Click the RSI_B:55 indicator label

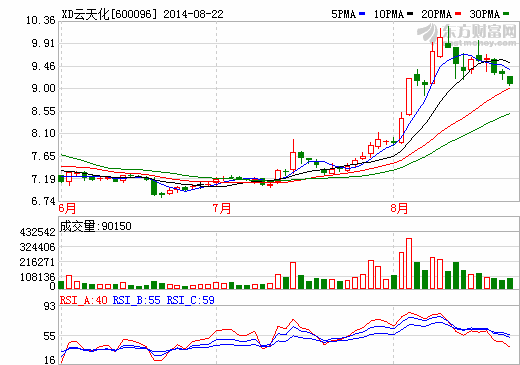(137, 300)
